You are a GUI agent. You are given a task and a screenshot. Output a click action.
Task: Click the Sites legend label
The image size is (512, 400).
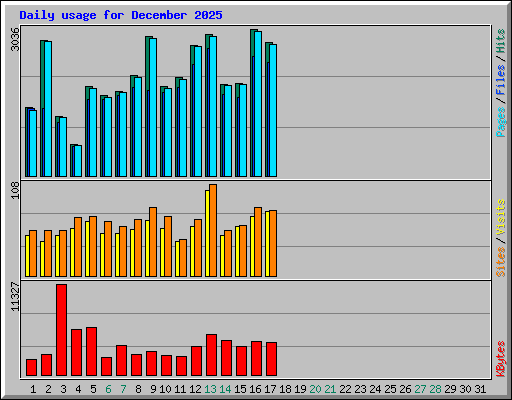(x=501, y=262)
